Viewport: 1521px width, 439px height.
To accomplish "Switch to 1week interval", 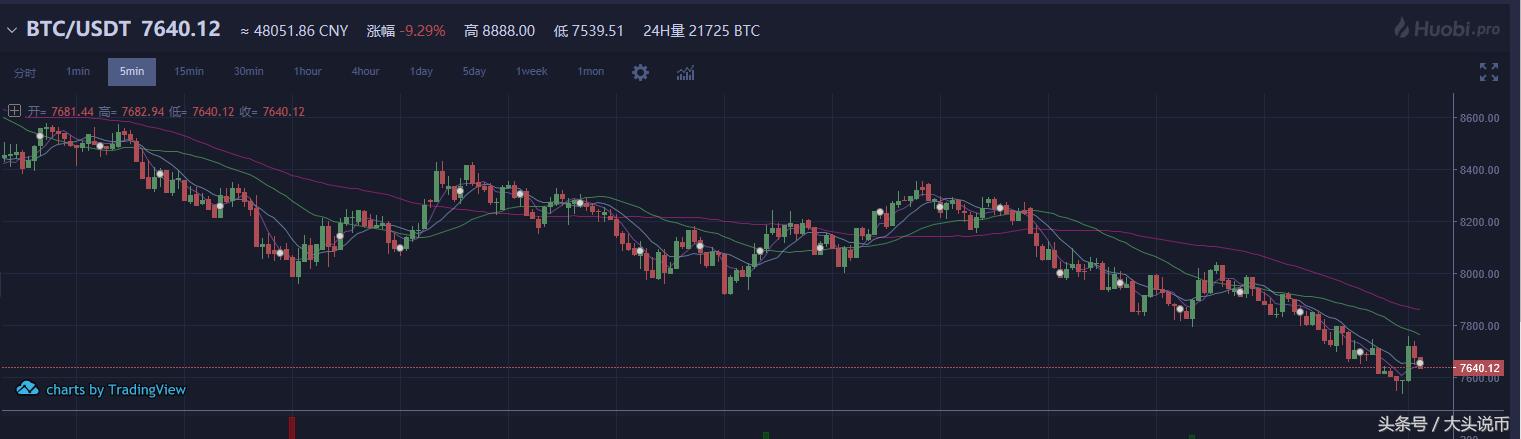I will (532, 72).
